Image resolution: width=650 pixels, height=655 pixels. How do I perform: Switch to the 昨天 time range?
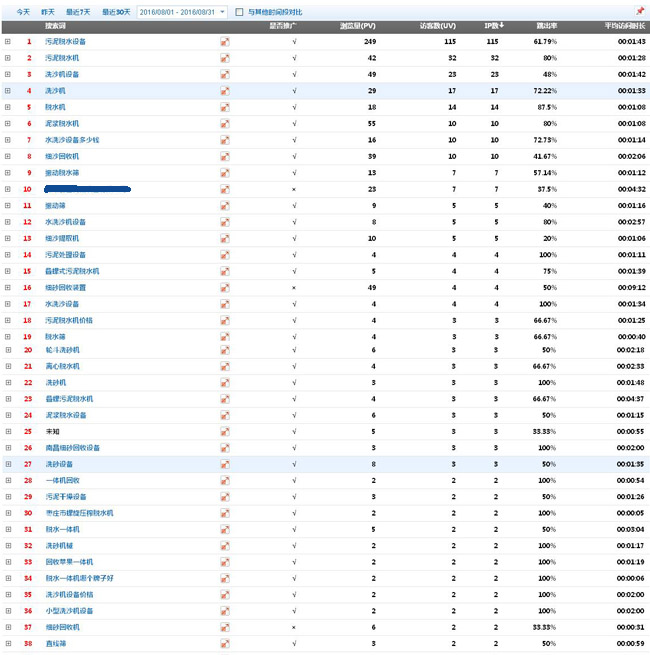48,11
